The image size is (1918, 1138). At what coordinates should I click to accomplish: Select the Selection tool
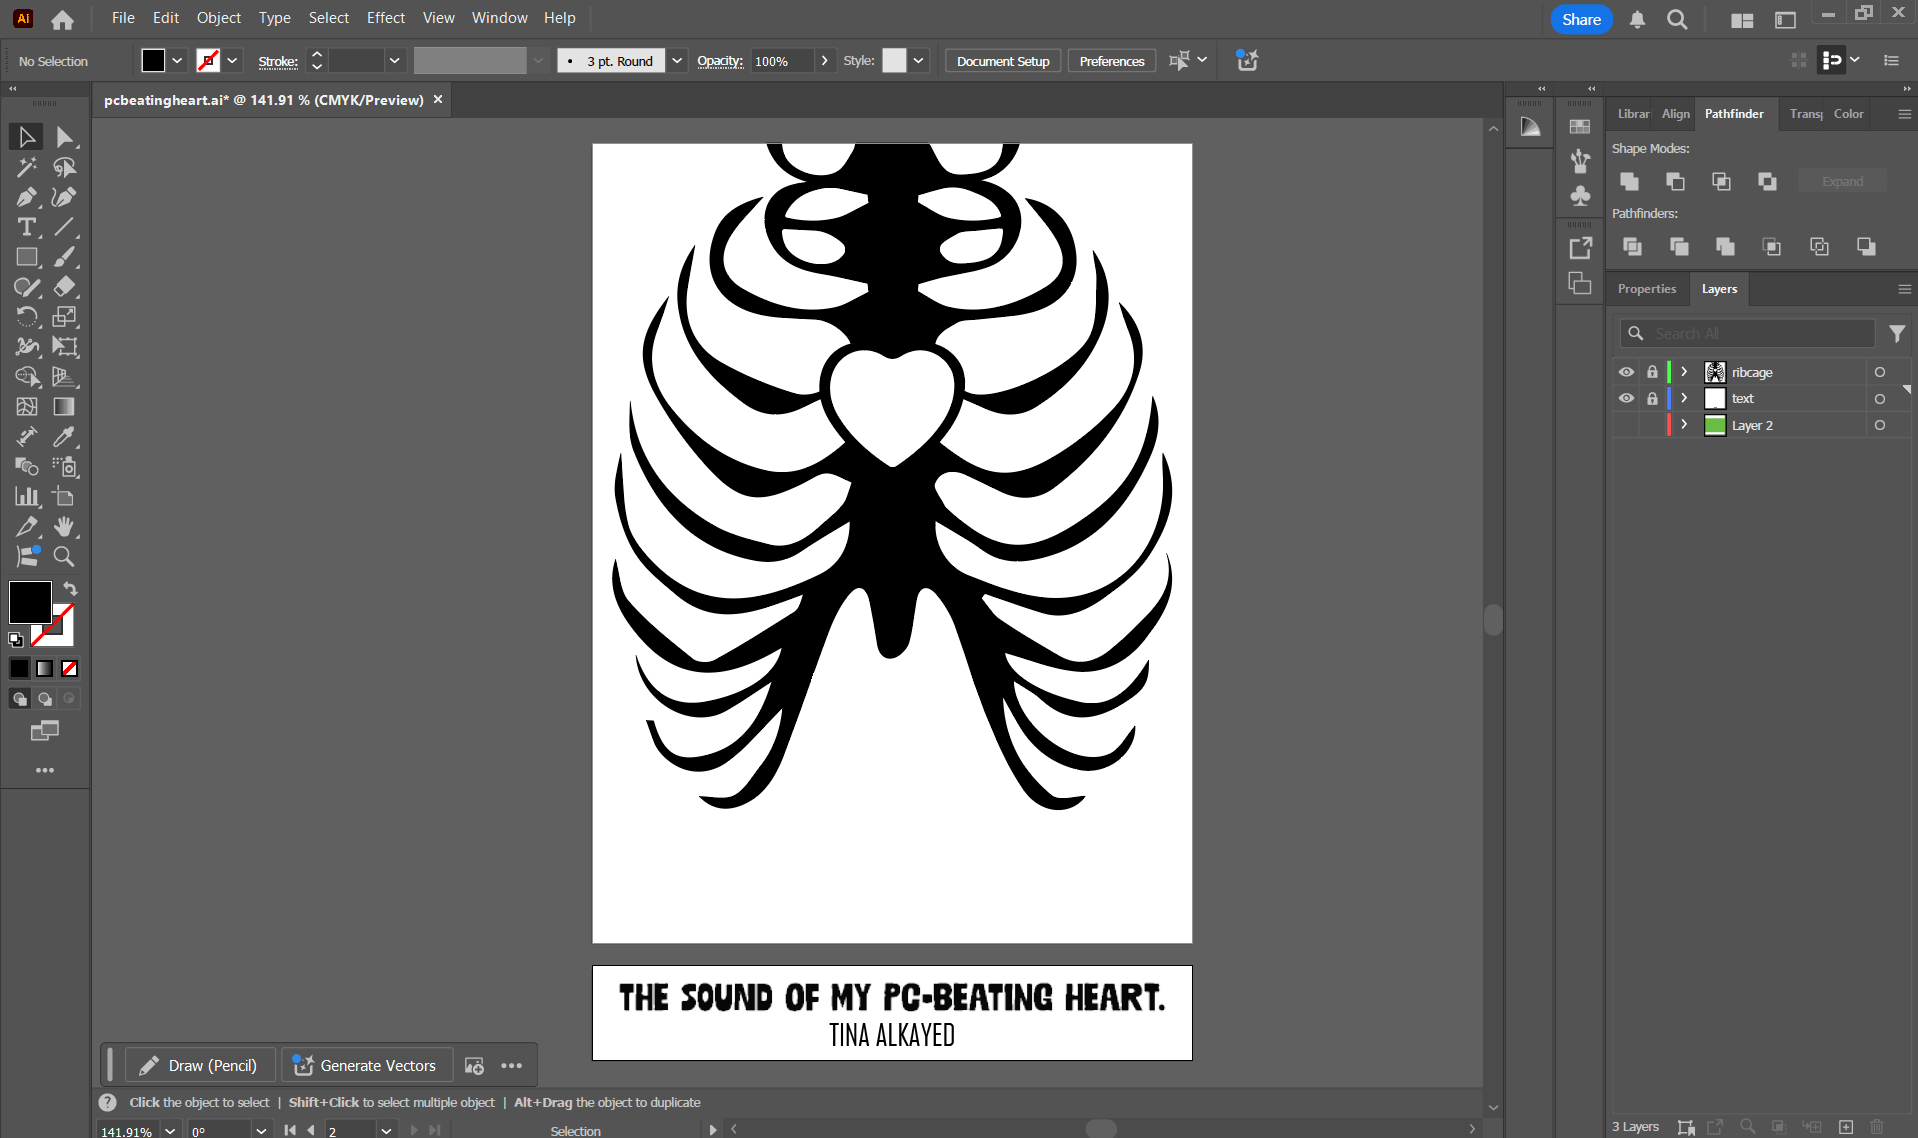tap(25, 137)
